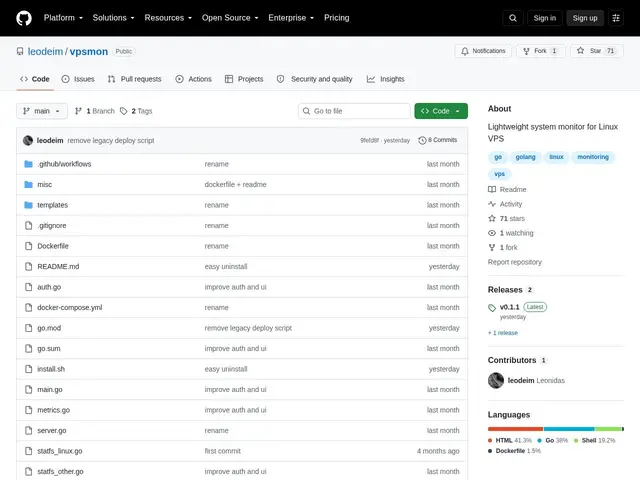
Task: Click the golang topic tag
Action: [525, 157]
